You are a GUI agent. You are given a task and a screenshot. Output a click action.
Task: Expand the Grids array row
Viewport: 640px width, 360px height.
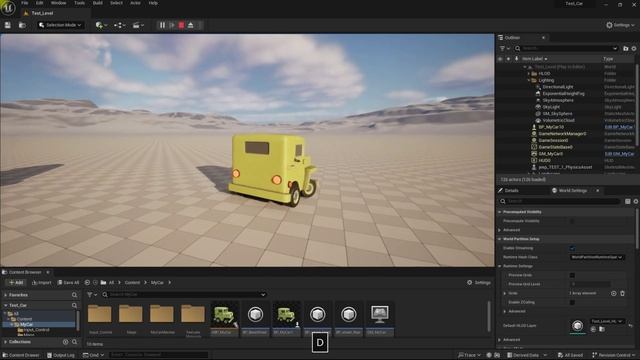click(505, 293)
